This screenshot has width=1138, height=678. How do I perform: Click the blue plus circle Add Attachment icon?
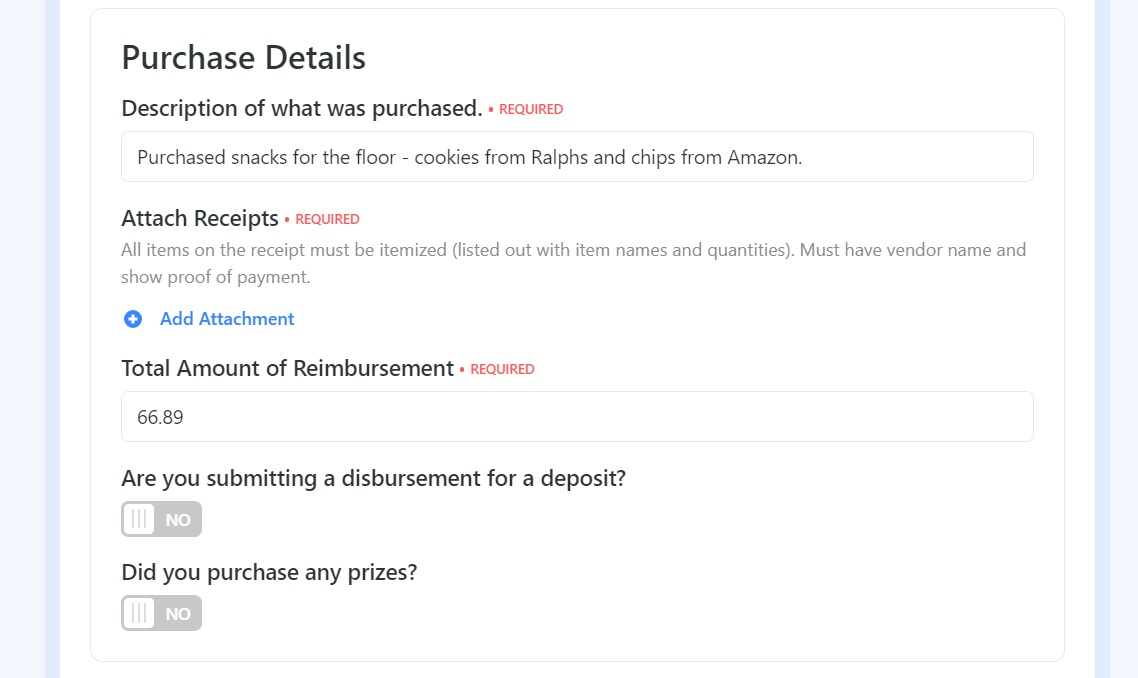(133, 318)
